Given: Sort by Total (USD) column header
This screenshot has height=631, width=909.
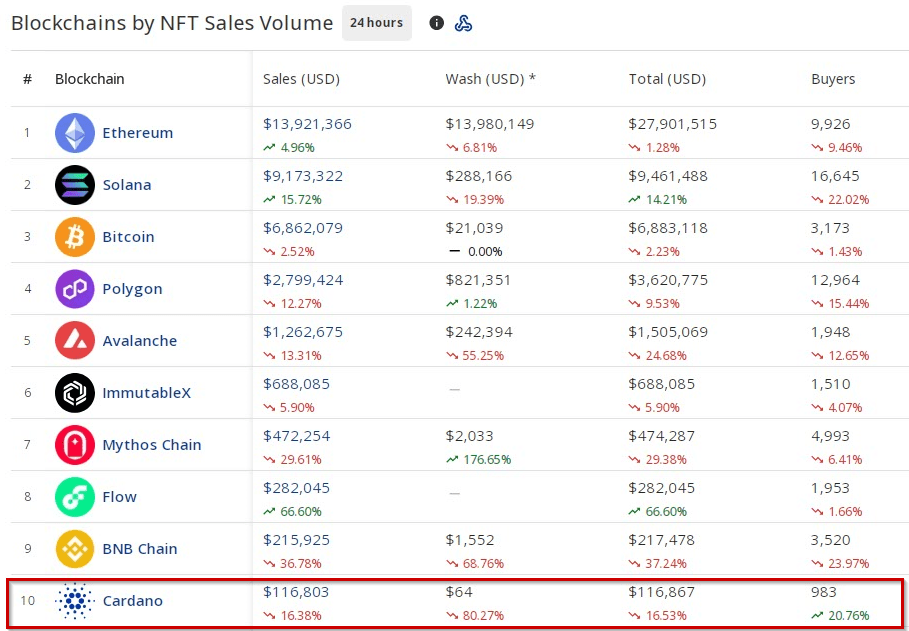Looking at the screenshot, I should [x=667, y=79].
